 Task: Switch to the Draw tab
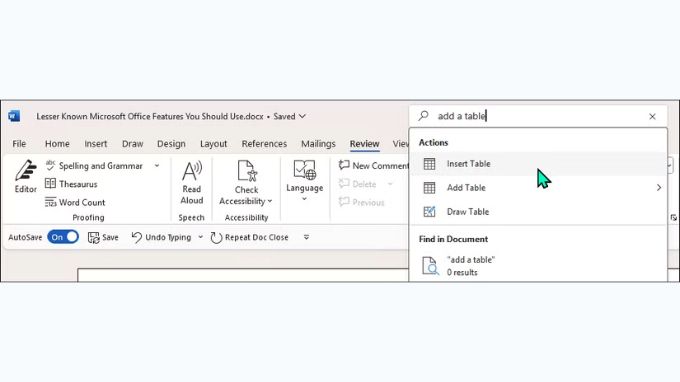[x=133, y=144]
